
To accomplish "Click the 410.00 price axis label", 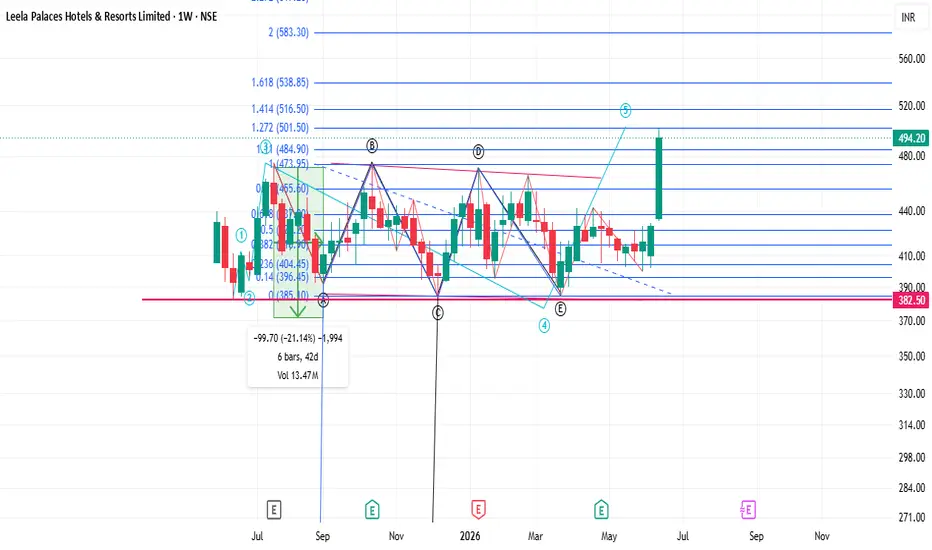I will click(911, 256).
